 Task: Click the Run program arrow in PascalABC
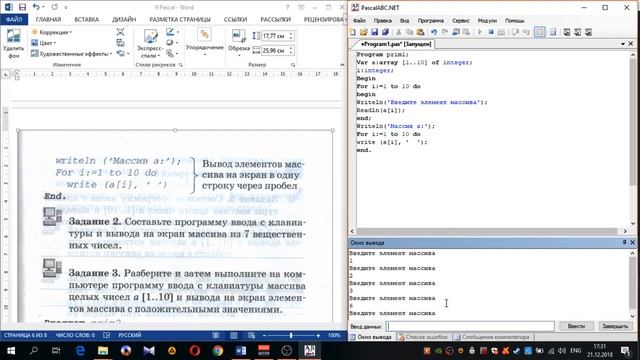pyautogui.click(x=480, y=32)
